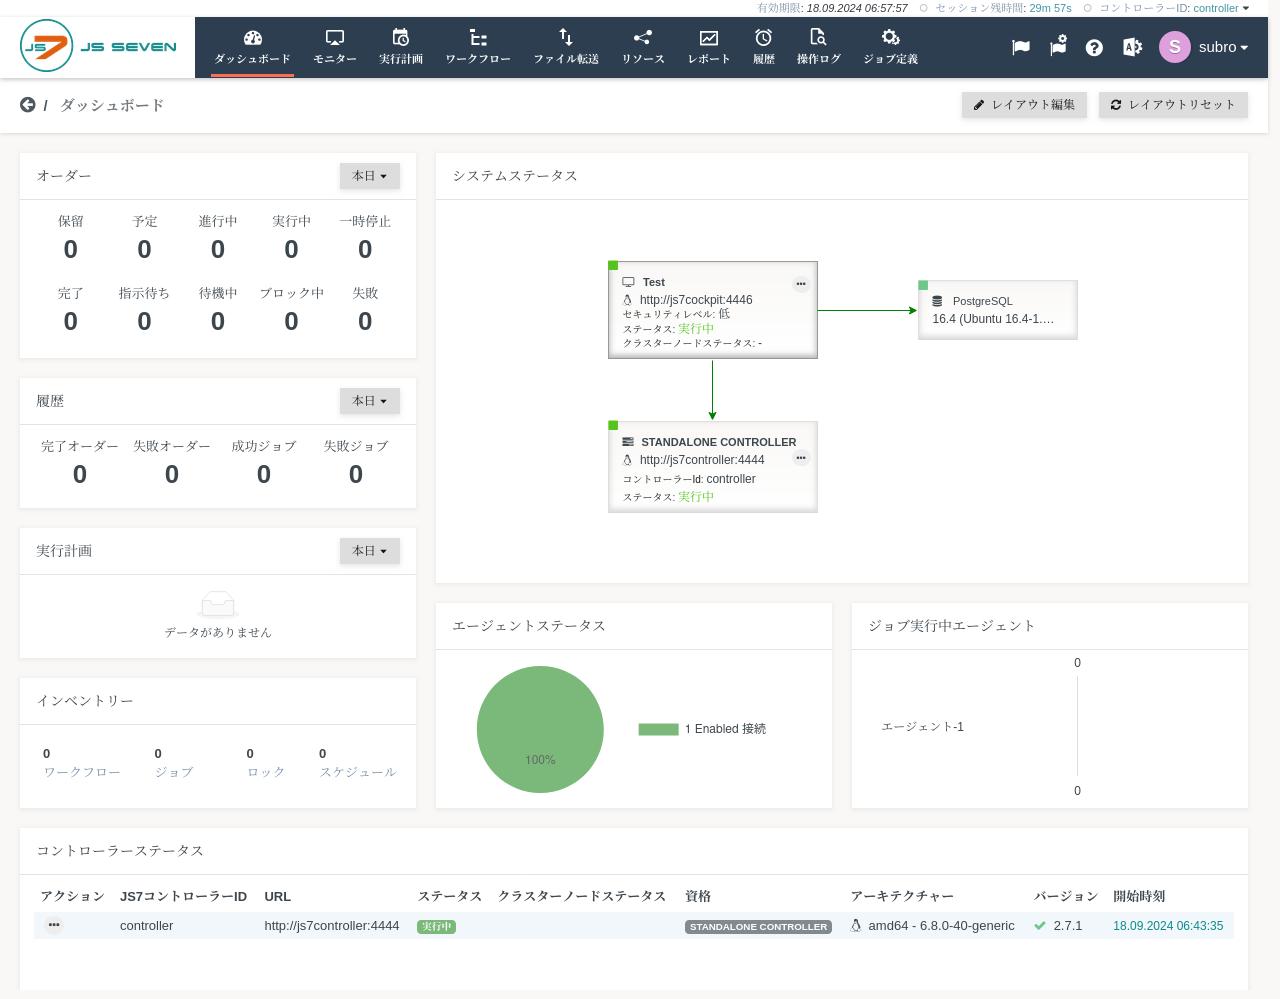This screenshot has height=999, width=1280.
Task: Click the 実行中 status badge in table
Action: point(436,927)
